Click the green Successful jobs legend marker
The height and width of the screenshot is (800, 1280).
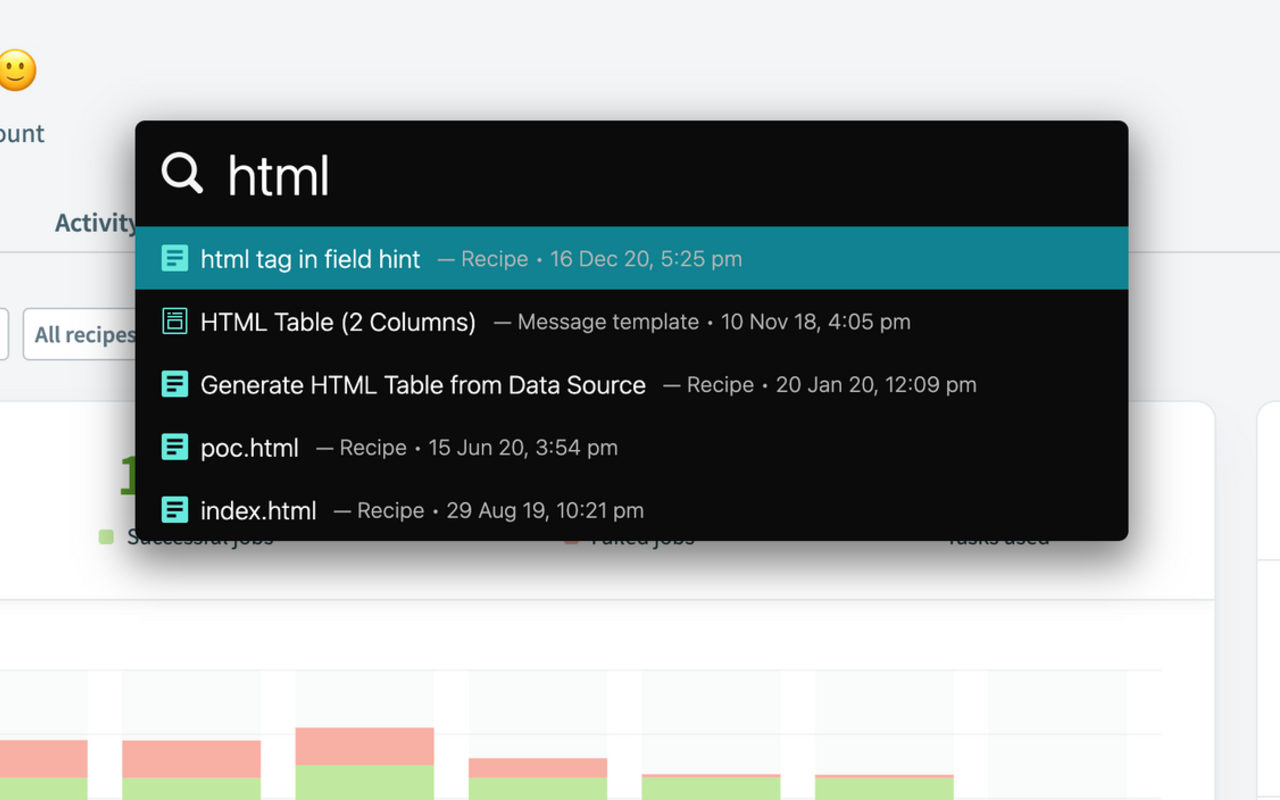(106, 538)
